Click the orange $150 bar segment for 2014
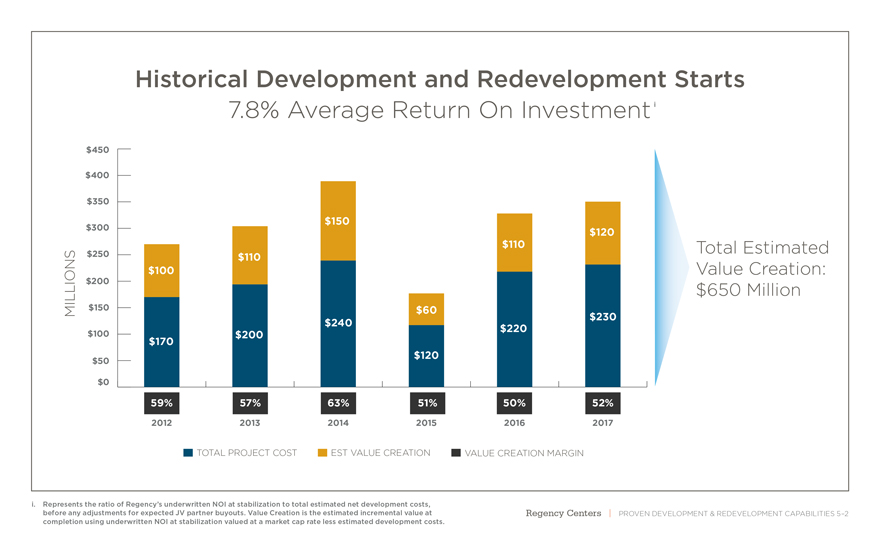This screenshot has width=880, height=534. (338, 220)
